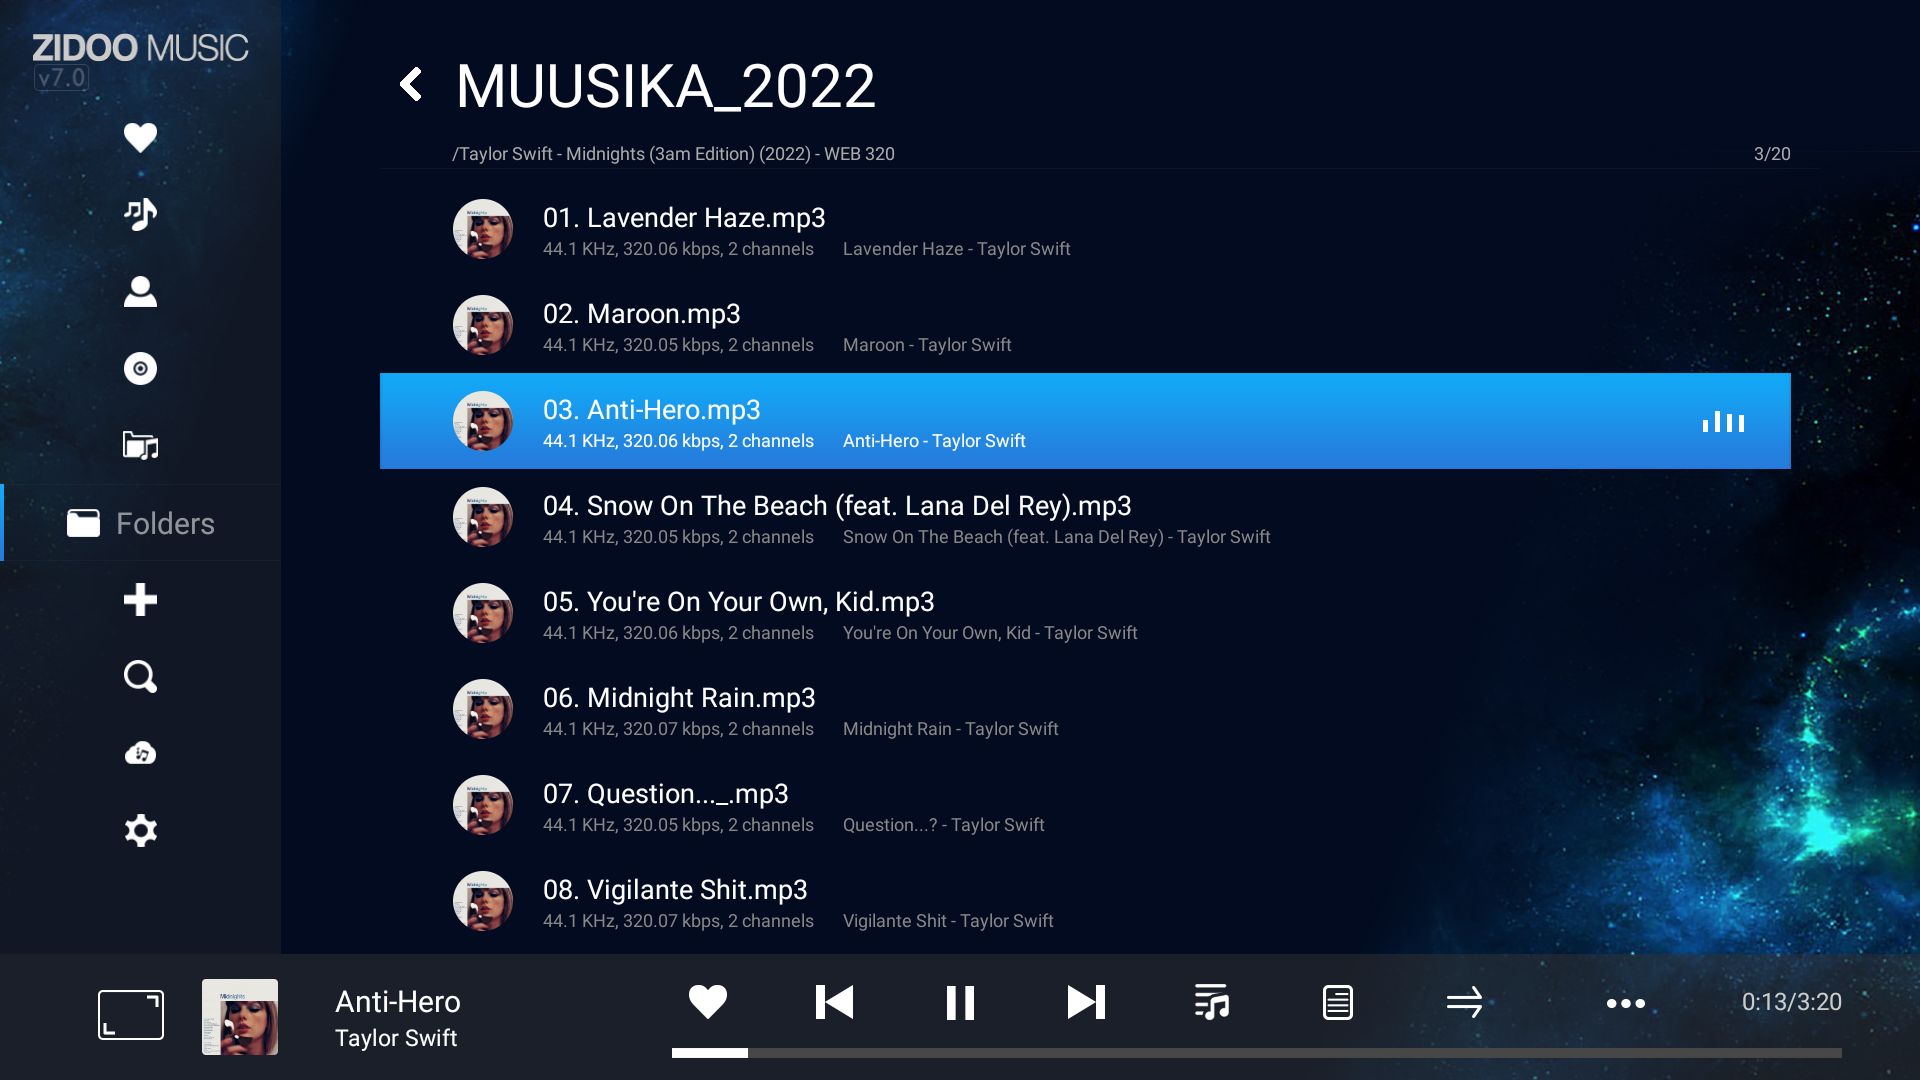The width and height of the screenshot is (1920, 1080).
Task: Open the play queue icon
Action: pos(1212,1002)
